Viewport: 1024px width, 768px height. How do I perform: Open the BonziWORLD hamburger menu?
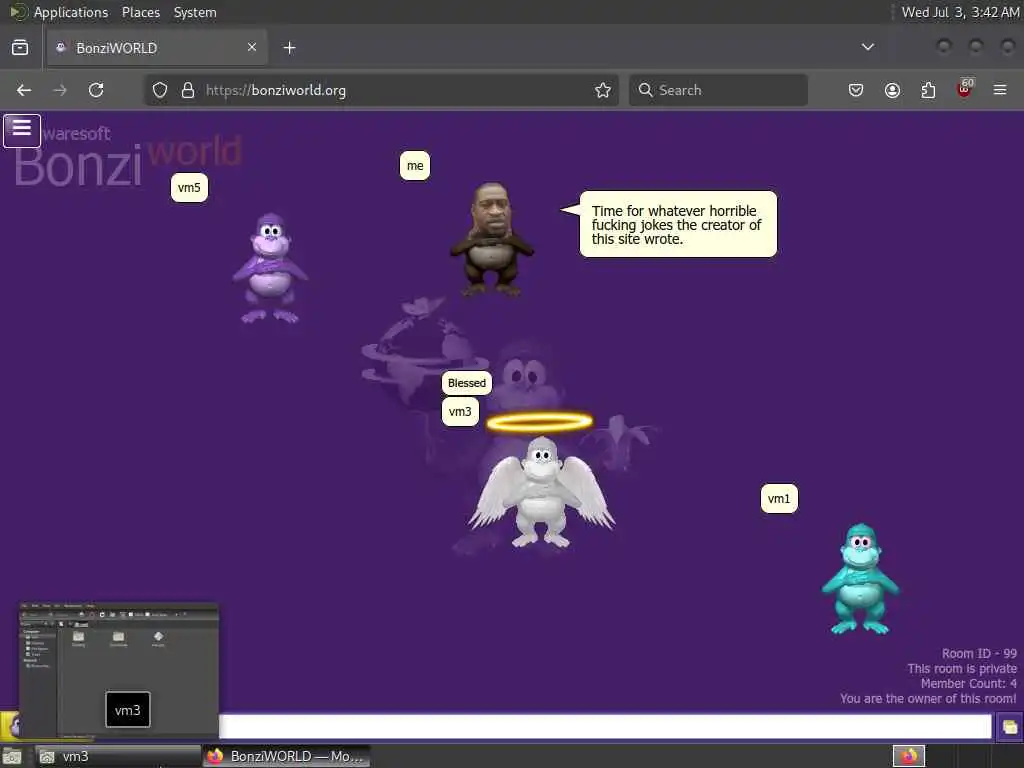pos(22,130)
